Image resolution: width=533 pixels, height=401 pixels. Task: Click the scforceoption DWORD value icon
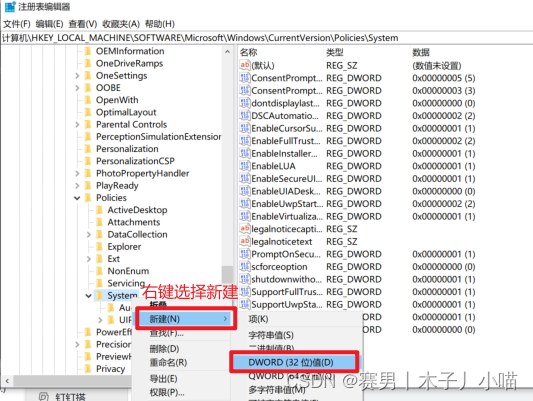coord(245,266)
